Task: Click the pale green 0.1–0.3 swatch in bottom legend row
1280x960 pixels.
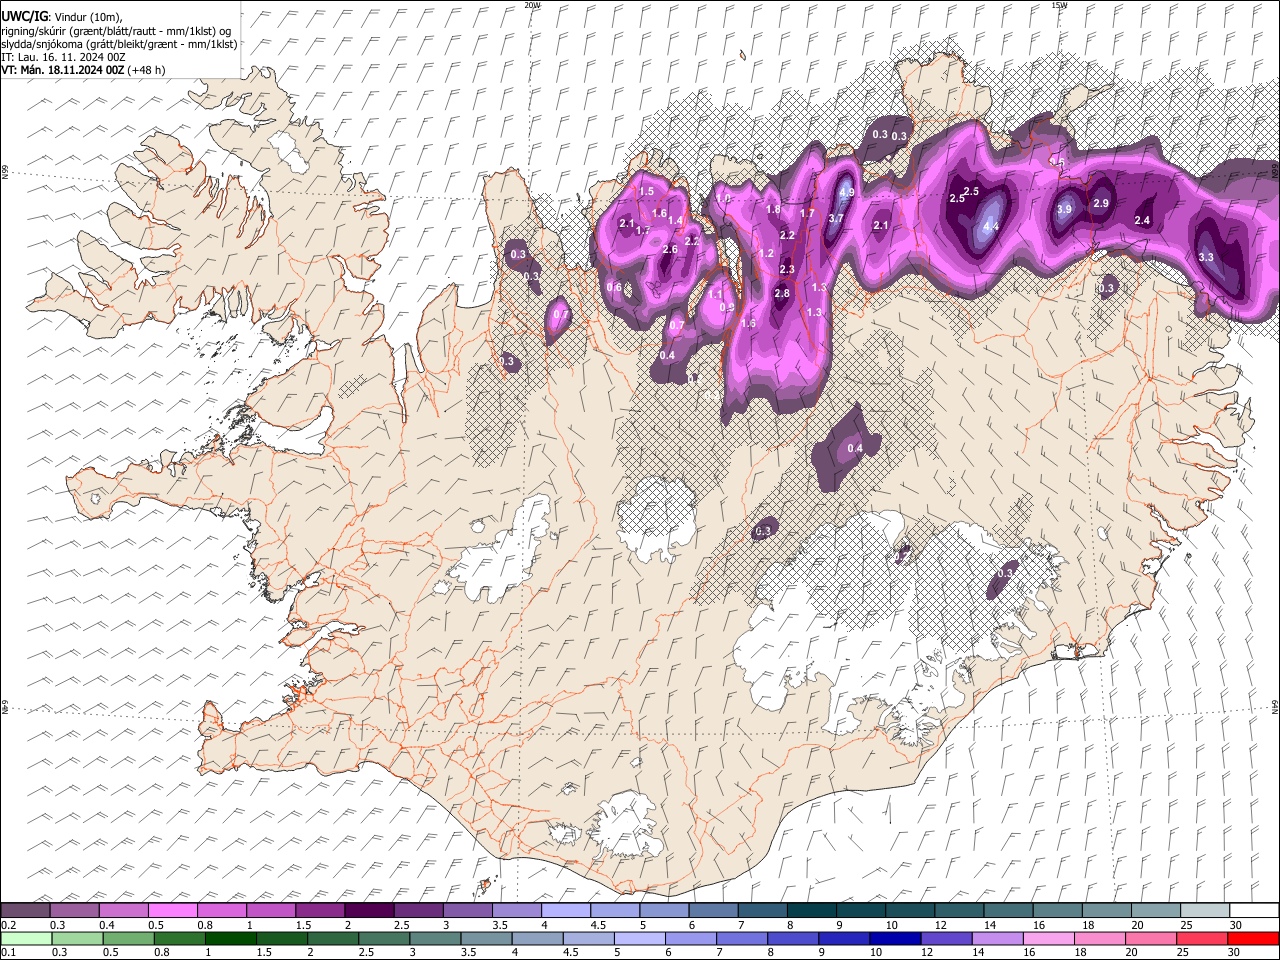Action: pyautogui.click(x=26, y=938)
